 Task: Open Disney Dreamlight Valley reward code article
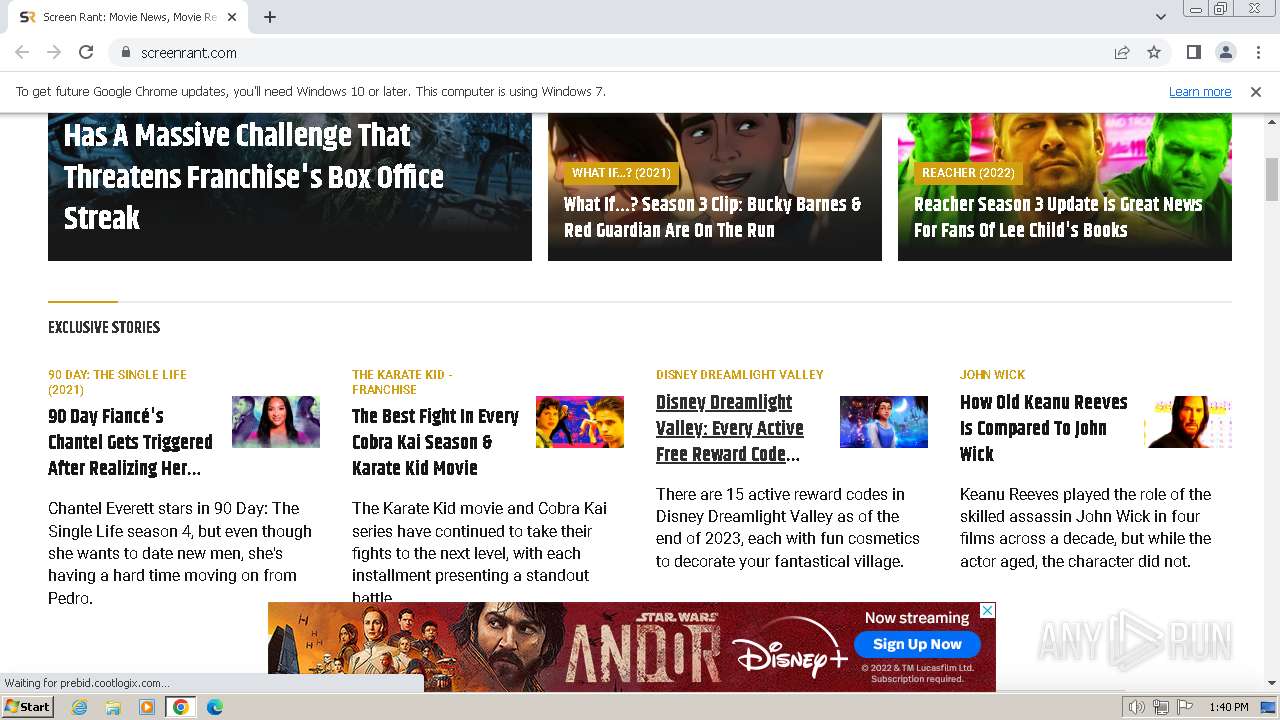pos(730,428)
